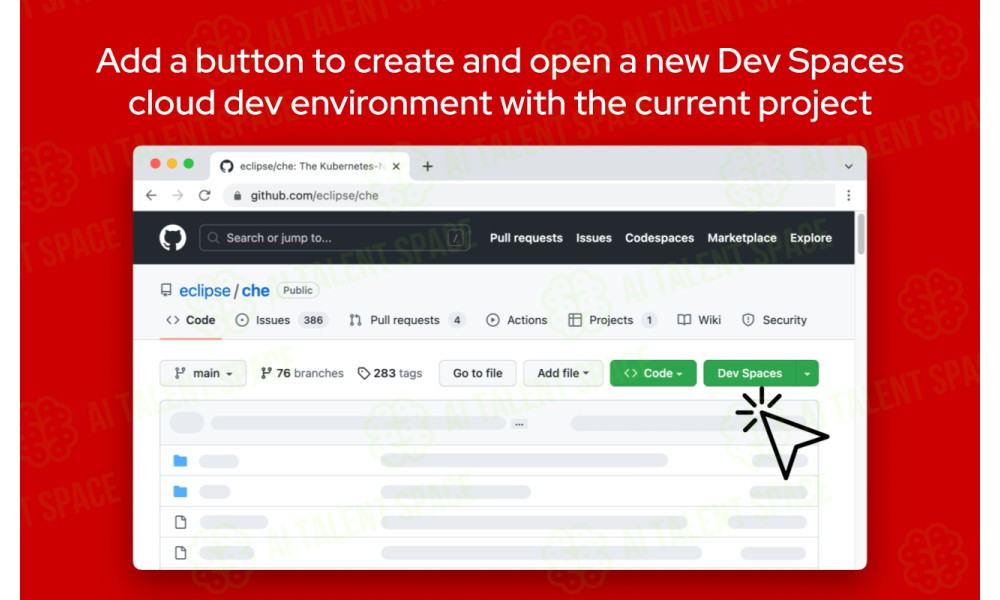Screen dimensions: 1000x600
Task: Click Issues in the top header
Action: pyautogui.click(x=594, y=238)
